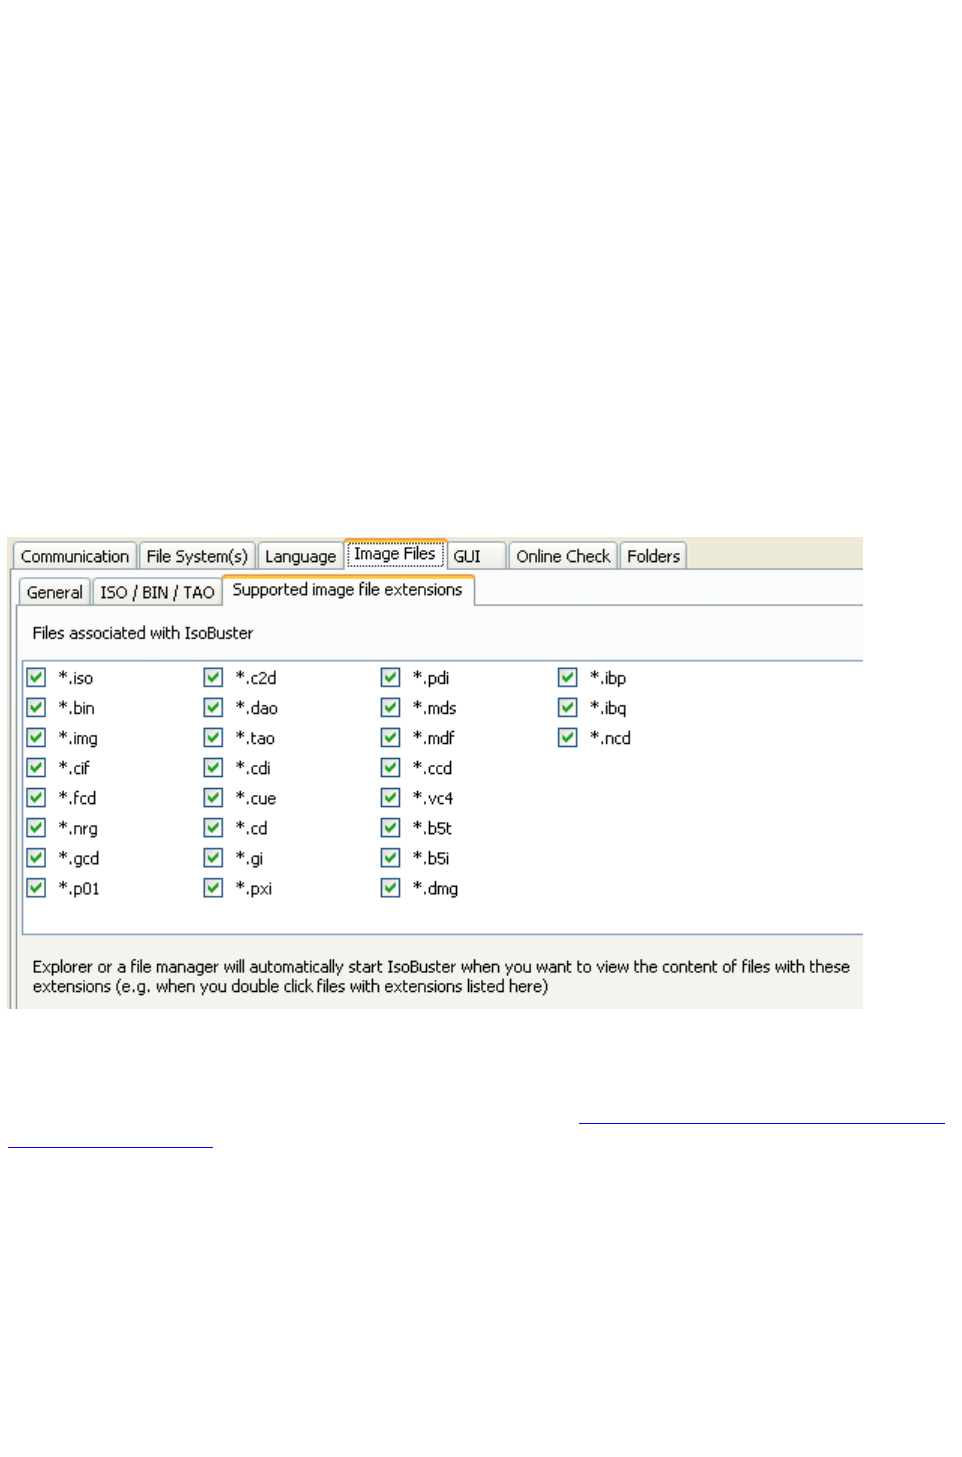This screenshot has width=962, height=1457.
Task: Disable the *.nrg file association
Action: click(36, 827)
